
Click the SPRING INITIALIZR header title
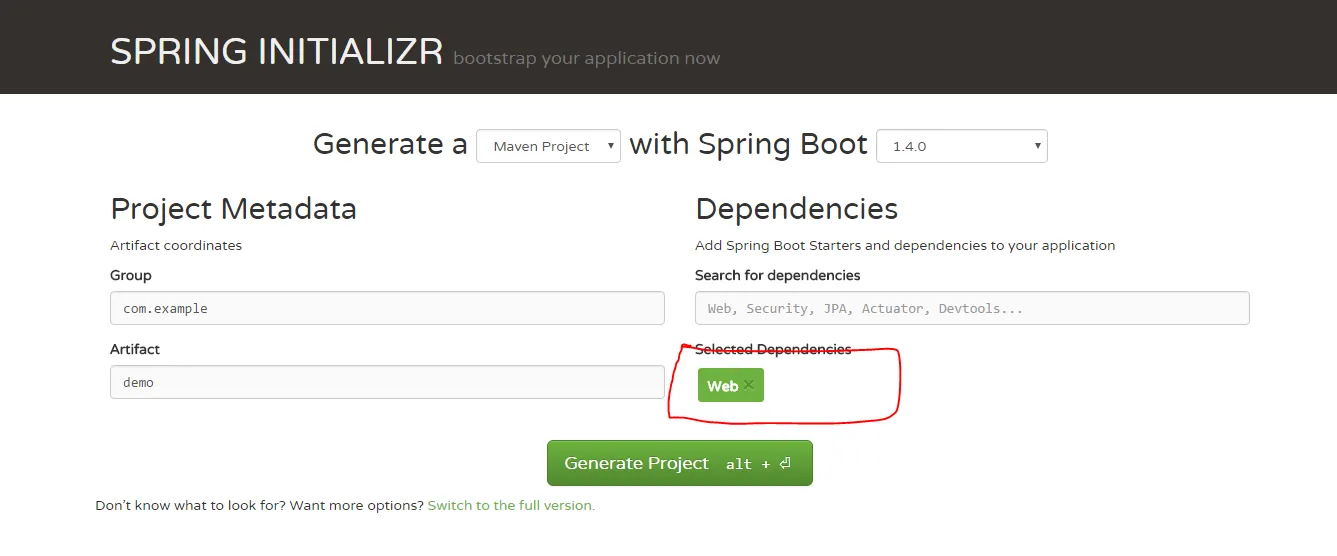pyautogui.click(x=276, y=51)
